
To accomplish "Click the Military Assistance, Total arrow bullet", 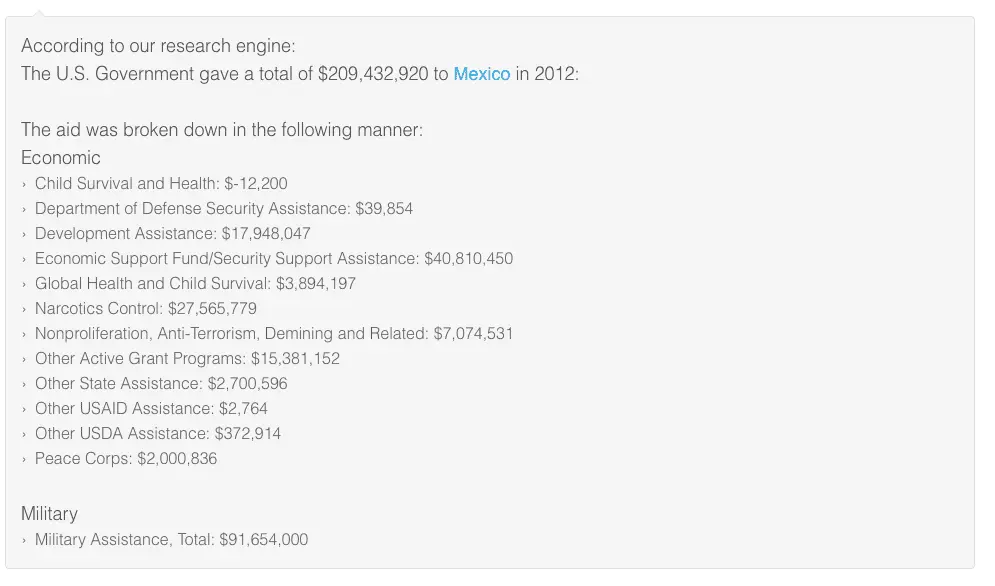I will [24, 540].
